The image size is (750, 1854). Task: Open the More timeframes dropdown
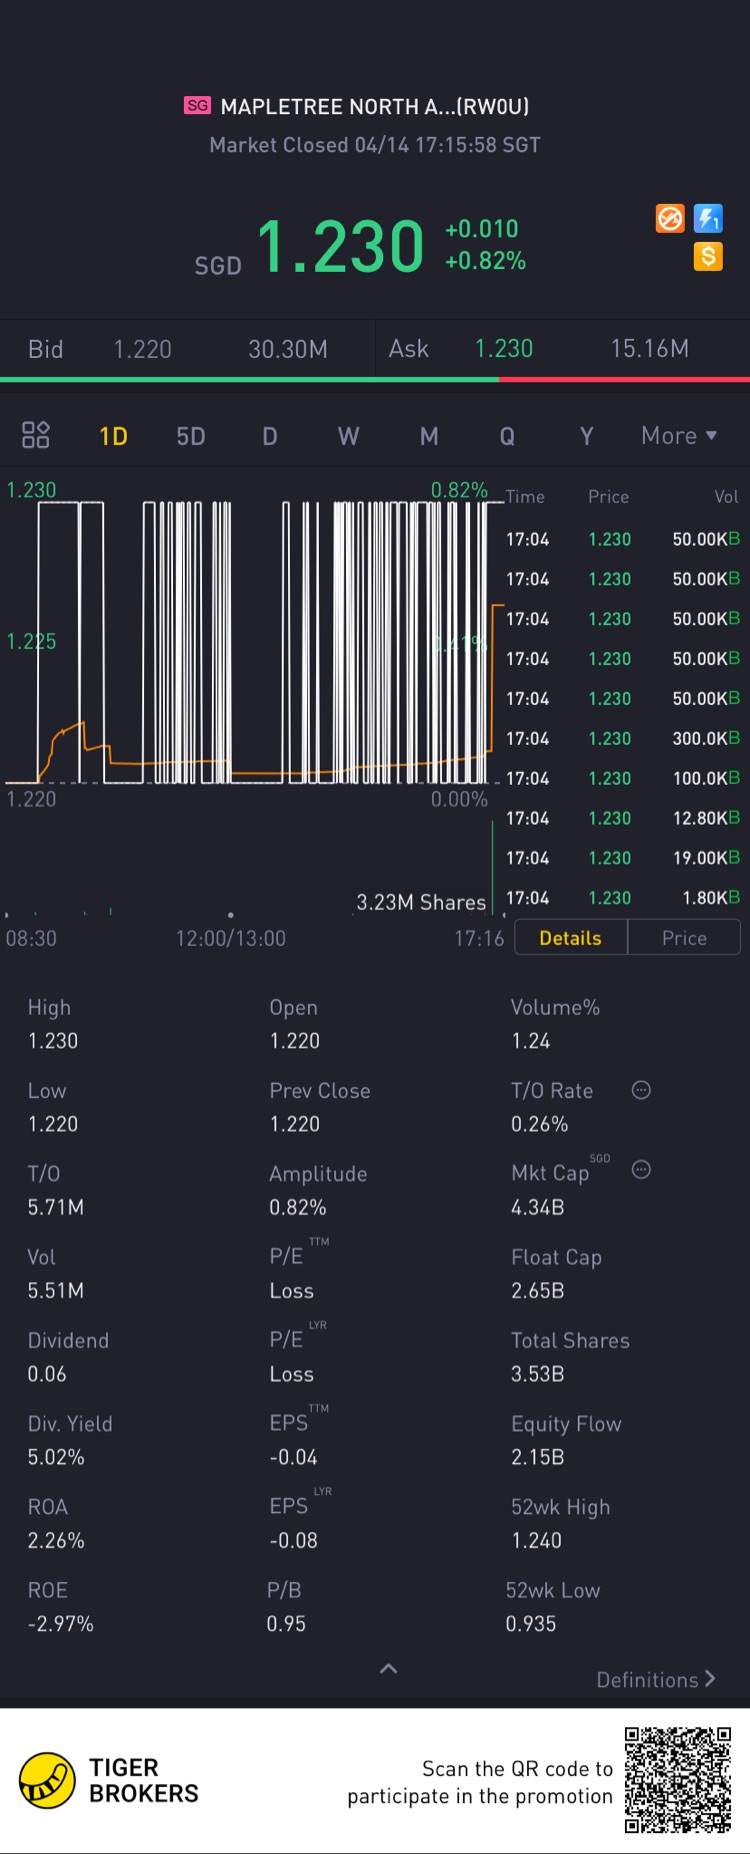pyautogui.click(x=679, y=436)
